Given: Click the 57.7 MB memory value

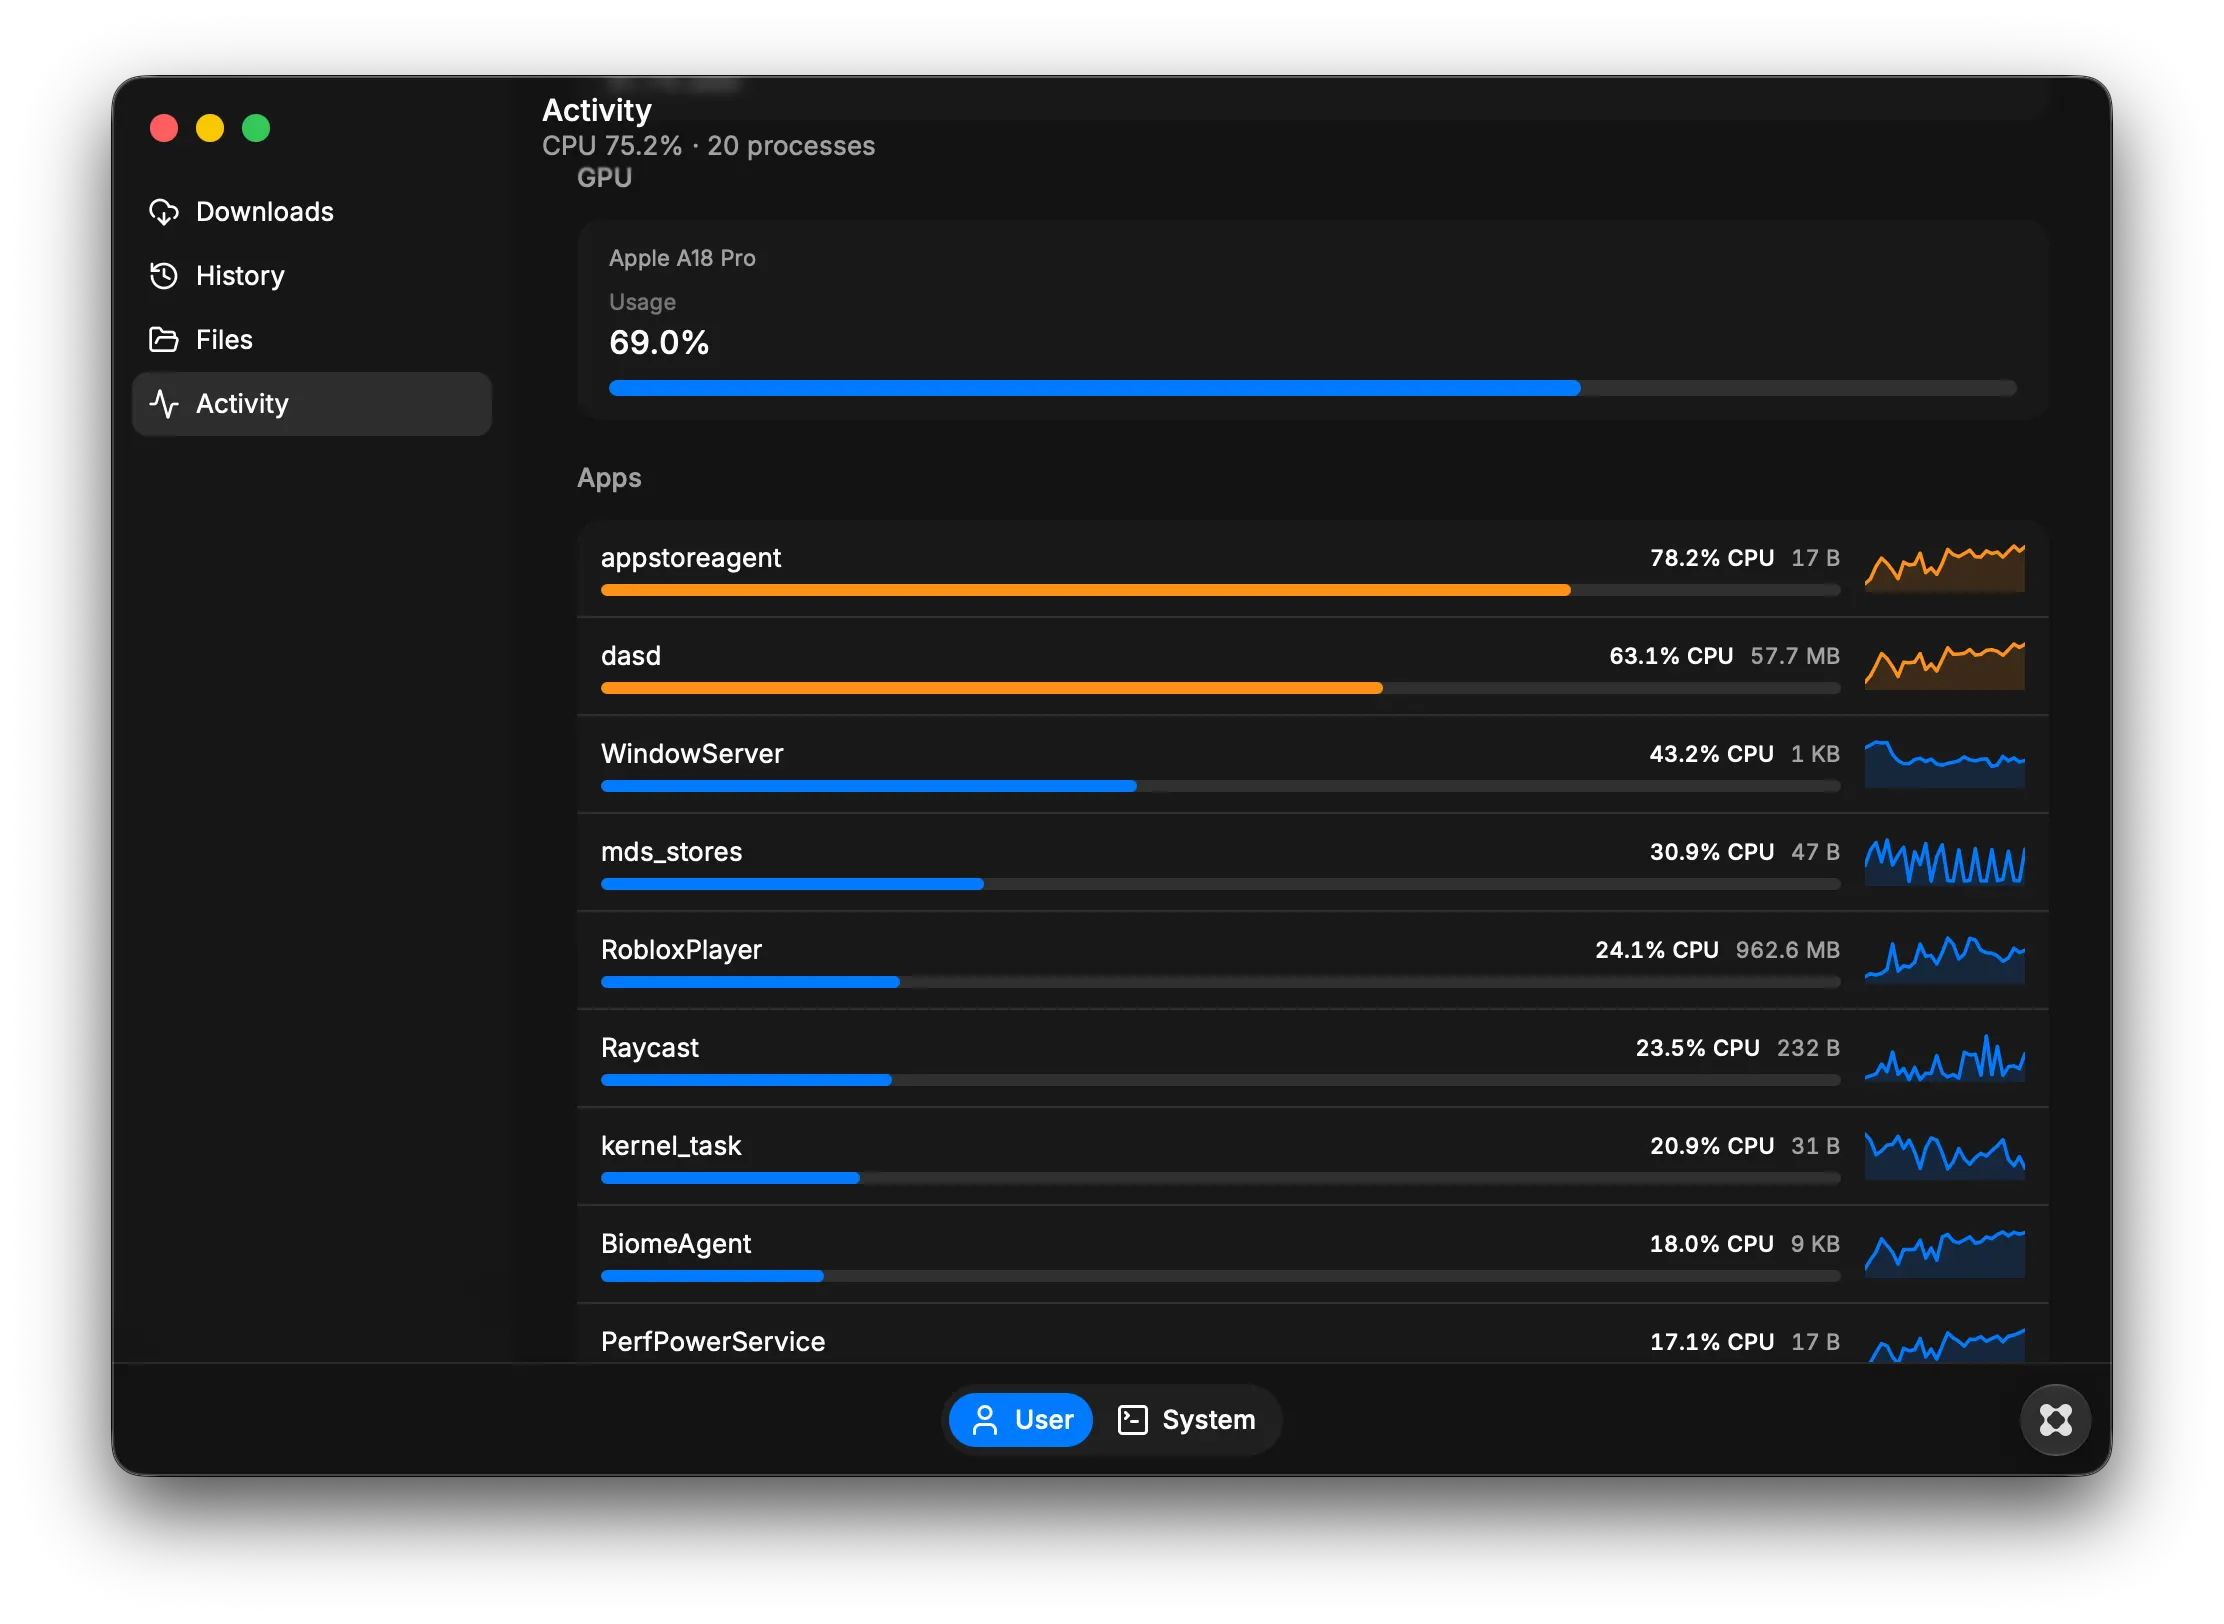Looking at the screenshot, I should pos(1796,656).
